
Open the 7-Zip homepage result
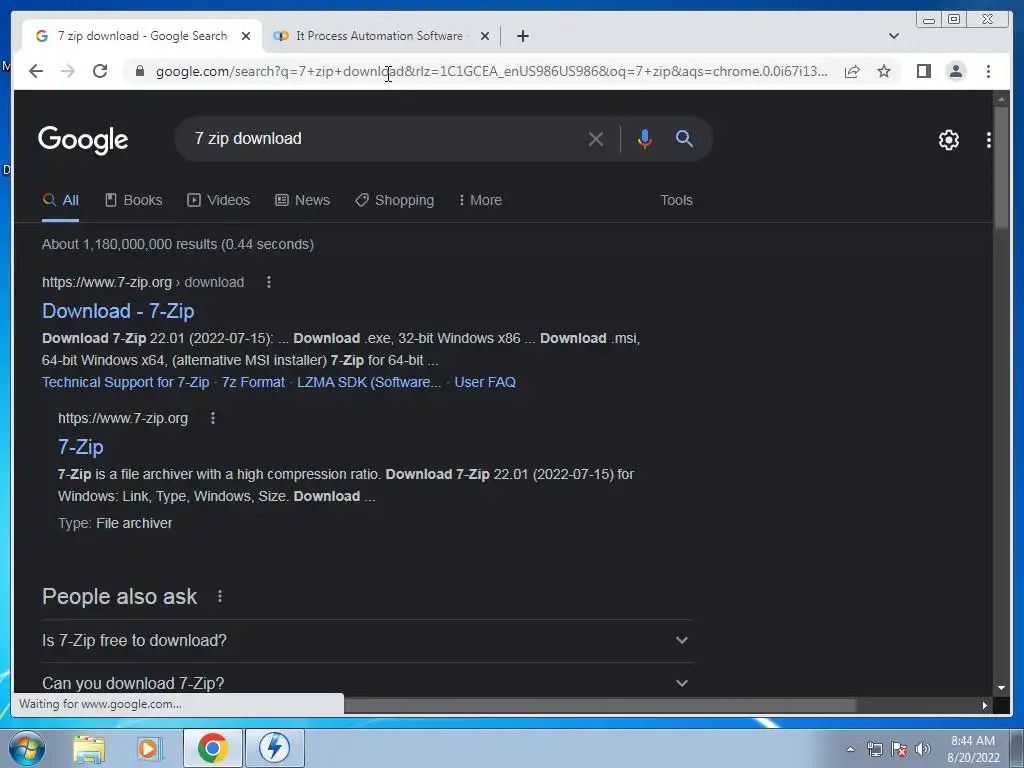click(x=81, y=447)
